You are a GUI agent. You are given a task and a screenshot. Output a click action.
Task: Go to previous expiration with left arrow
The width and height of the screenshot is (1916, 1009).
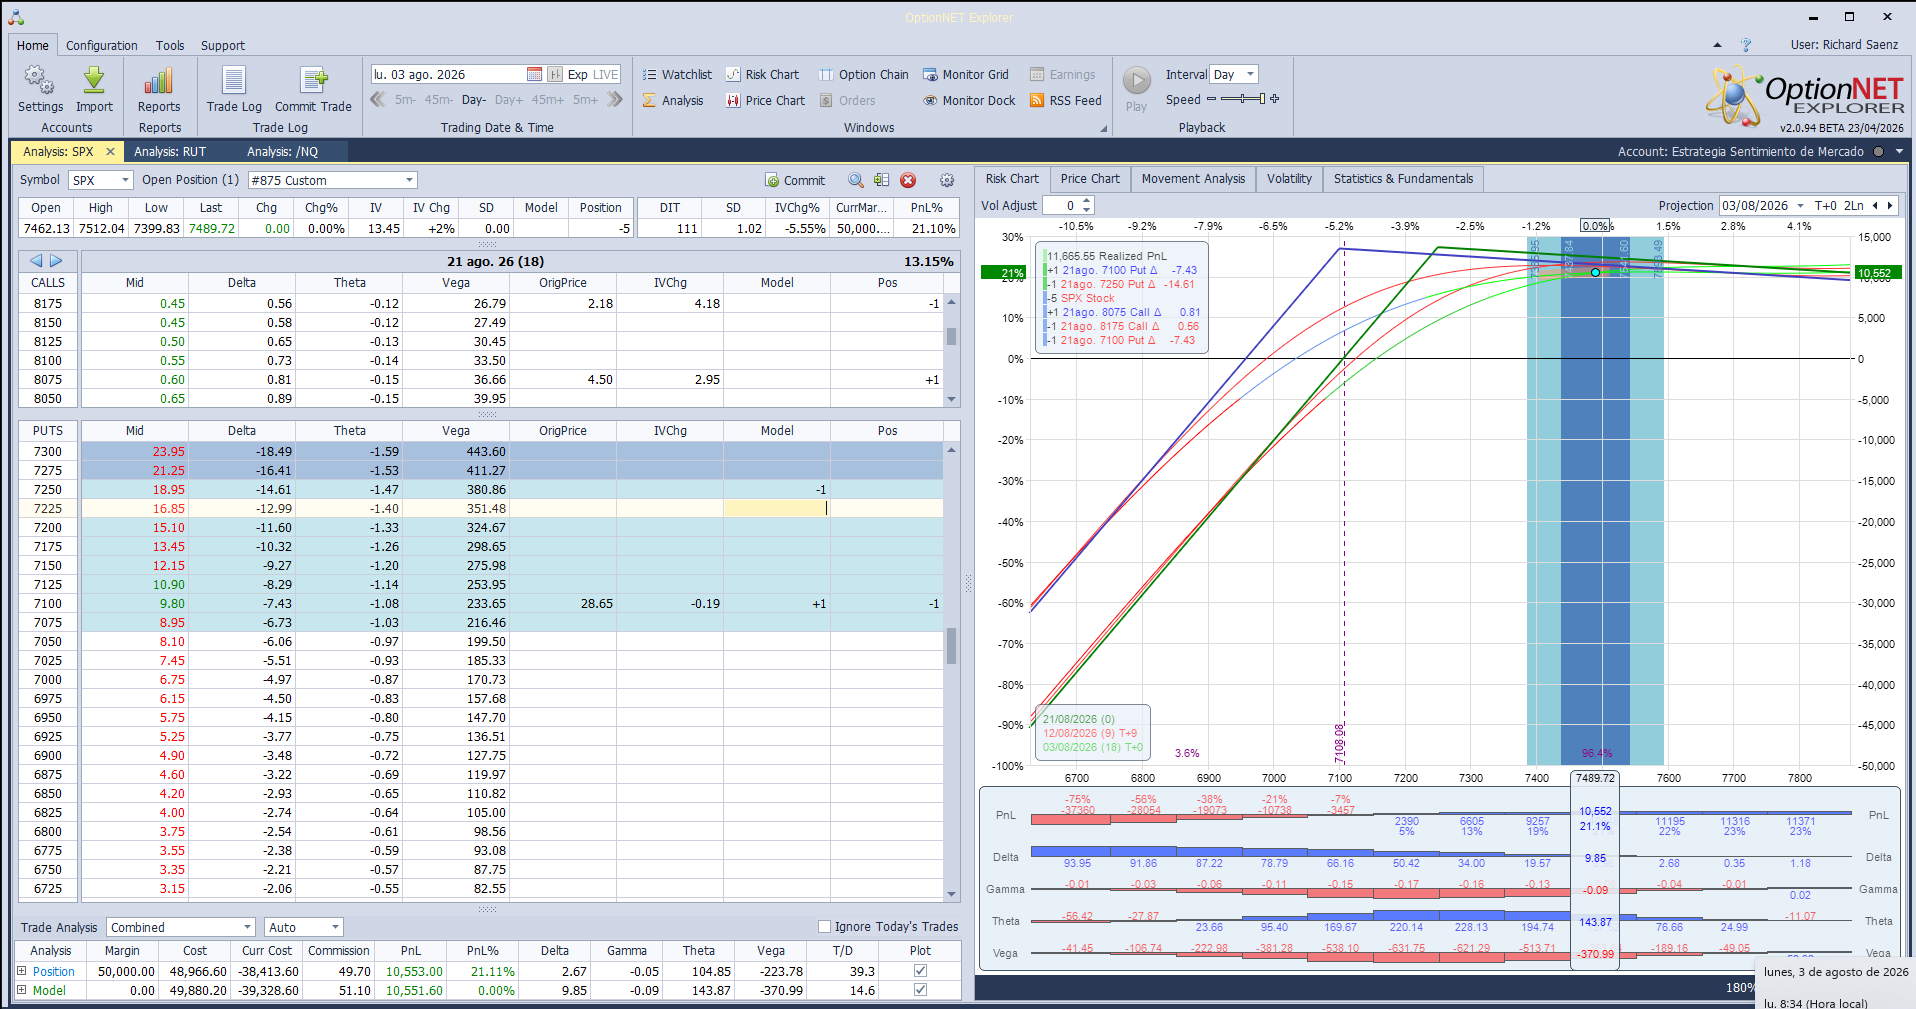(x=36, y=261)
